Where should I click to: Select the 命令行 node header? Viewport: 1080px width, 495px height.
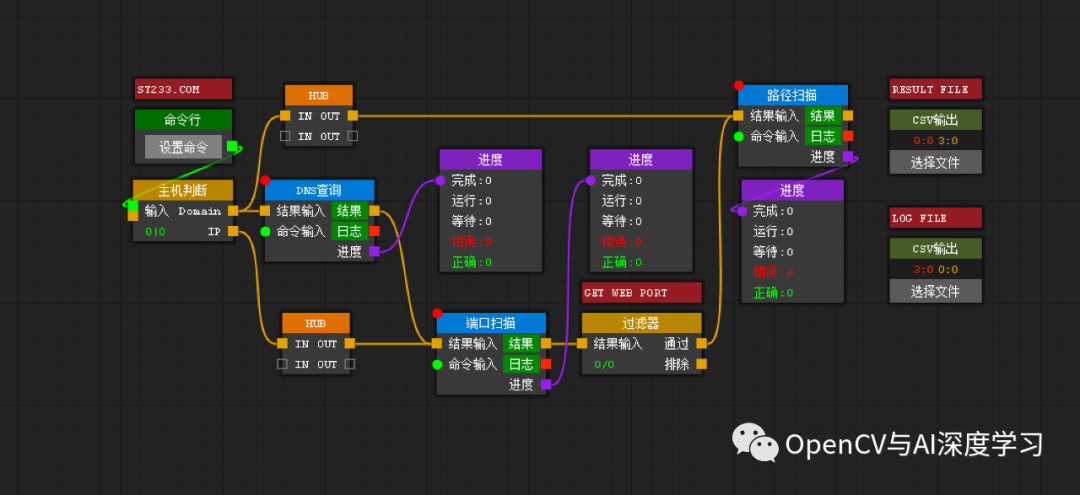183,120
